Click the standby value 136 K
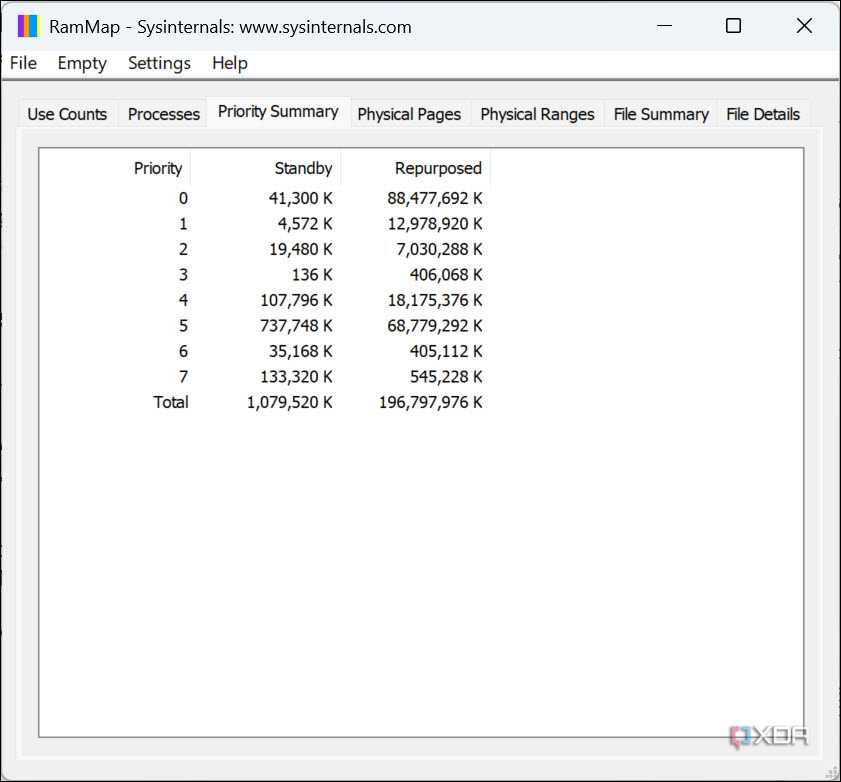The image size is (841, 782). (x=312, y=275)
